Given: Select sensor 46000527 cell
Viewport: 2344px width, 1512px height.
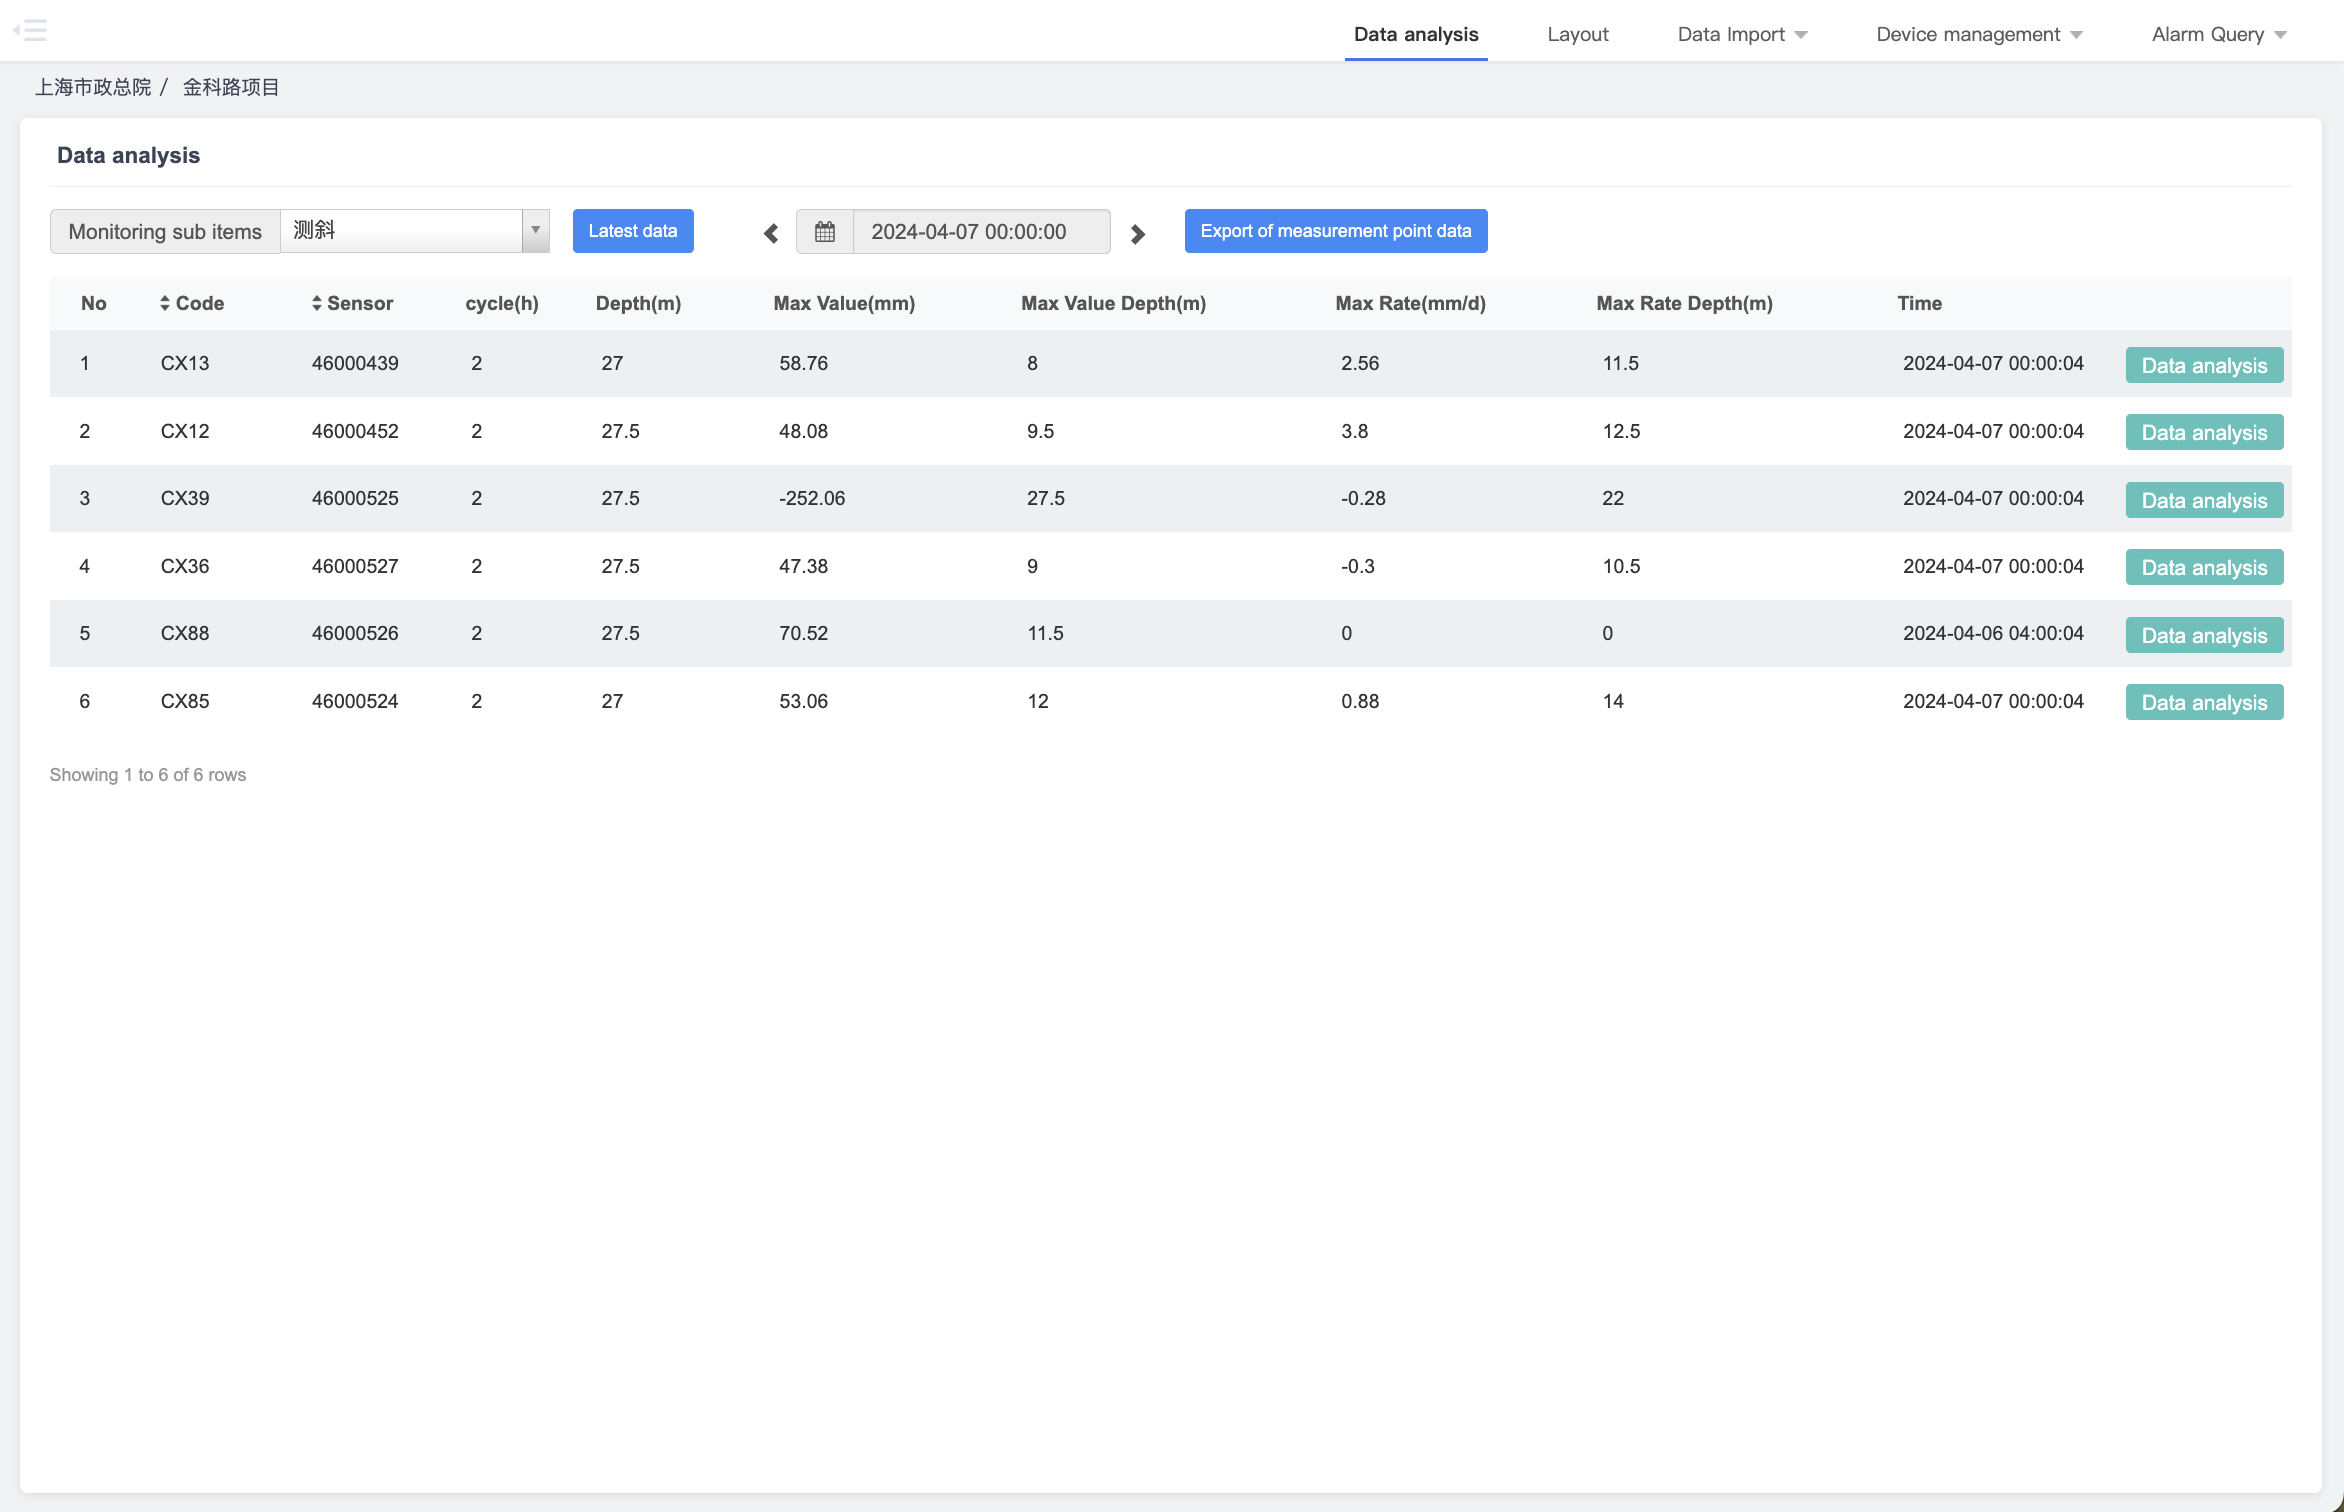Looking at the screenshot, I should 355,566.
